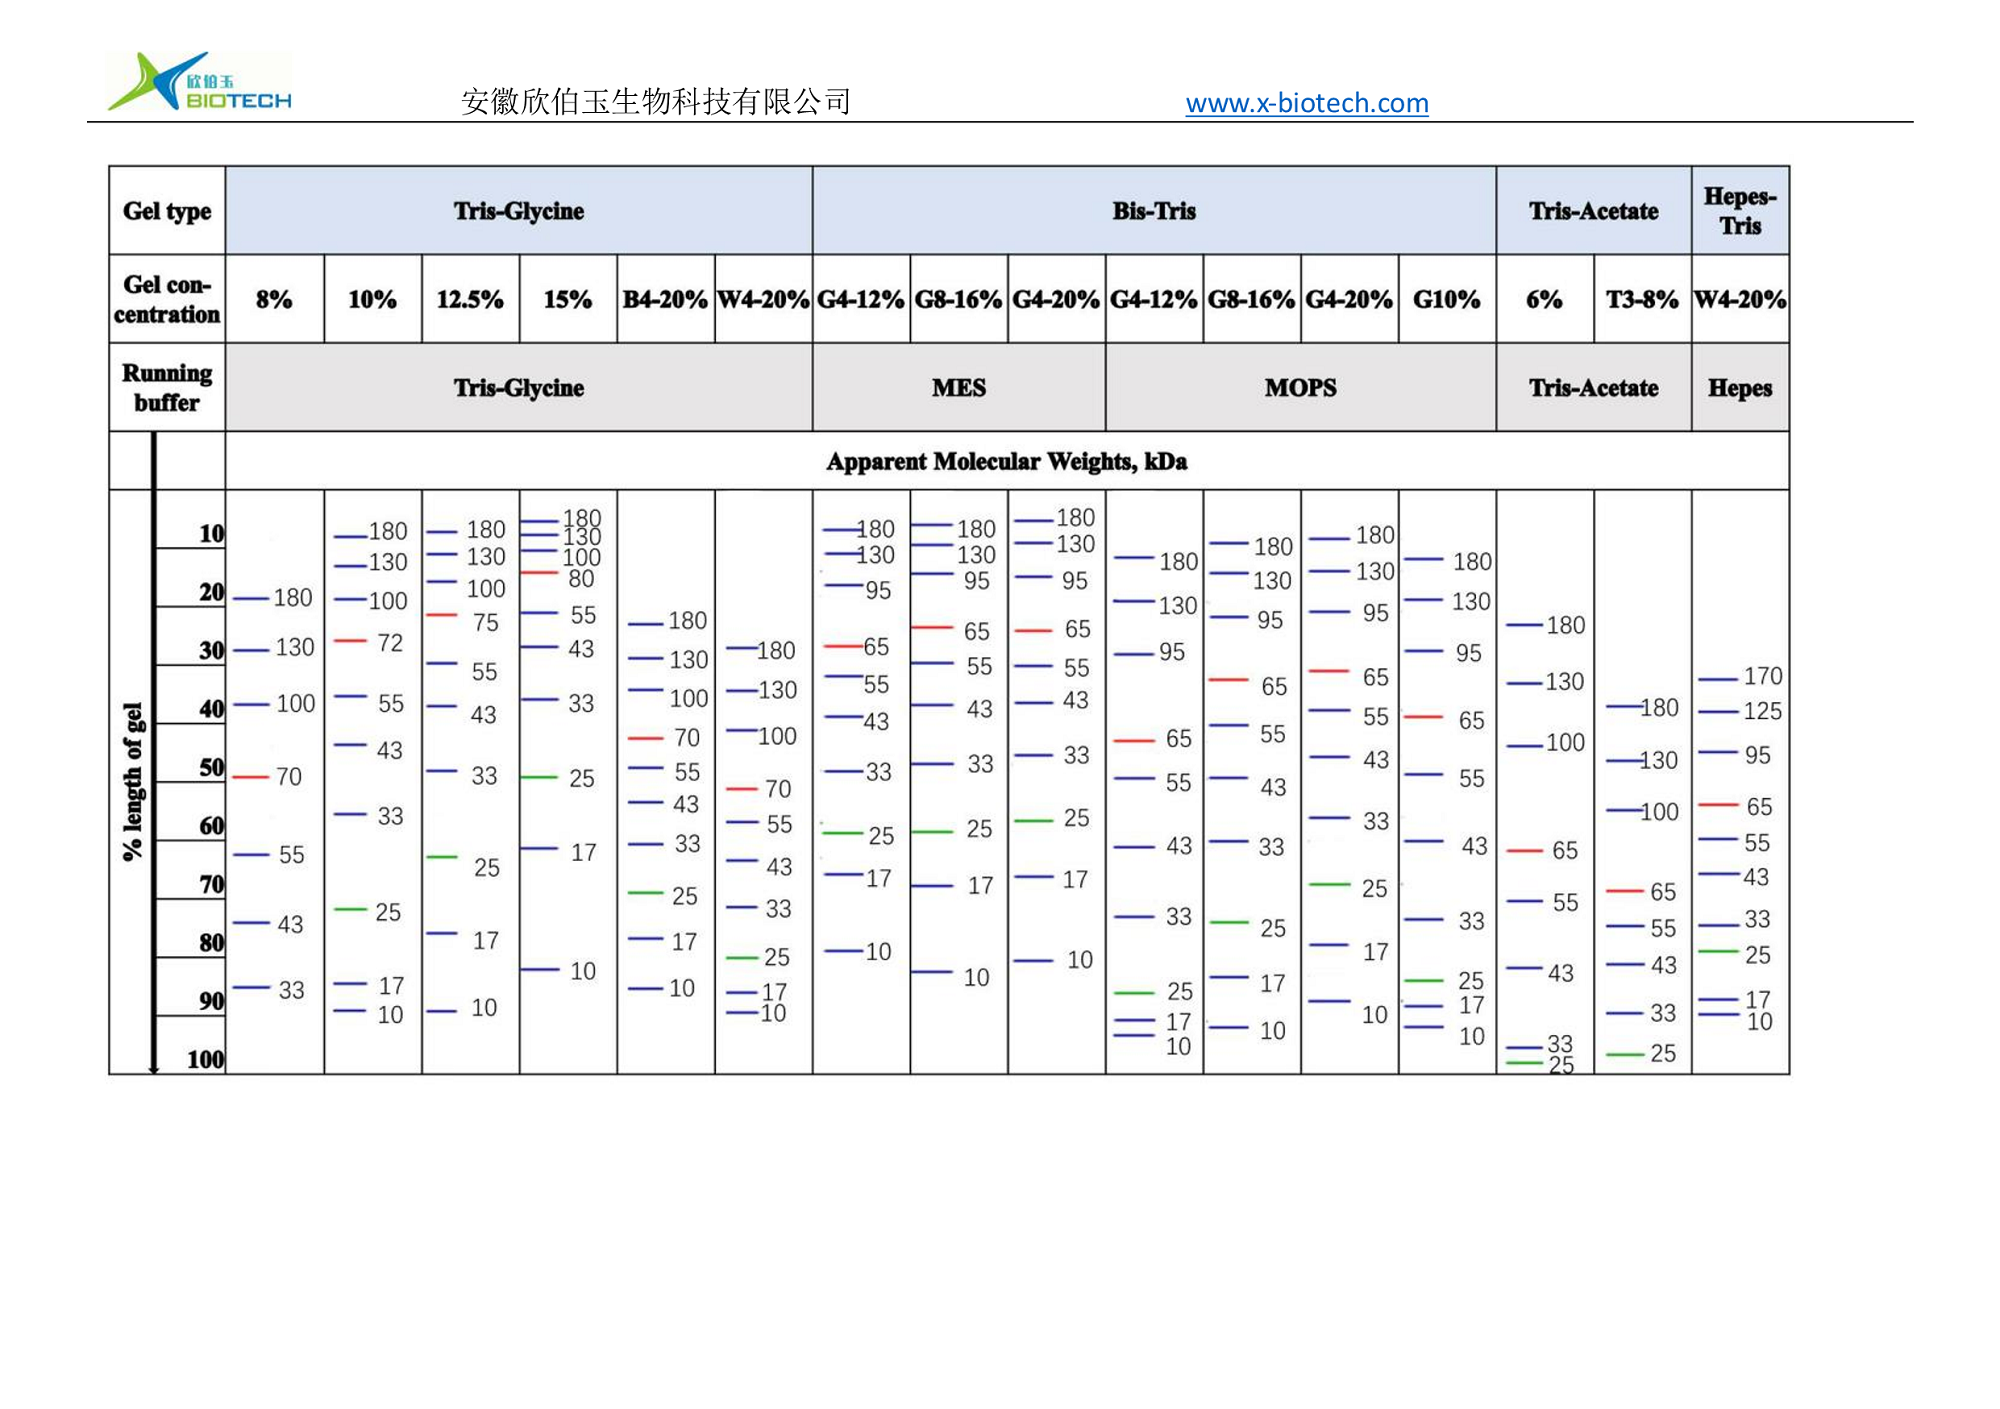This screenshot has height=1409, width=2000.
Task: Select the Hepes-Tris gel type header
Action: pyautogui.click(x=1740, y=211)
